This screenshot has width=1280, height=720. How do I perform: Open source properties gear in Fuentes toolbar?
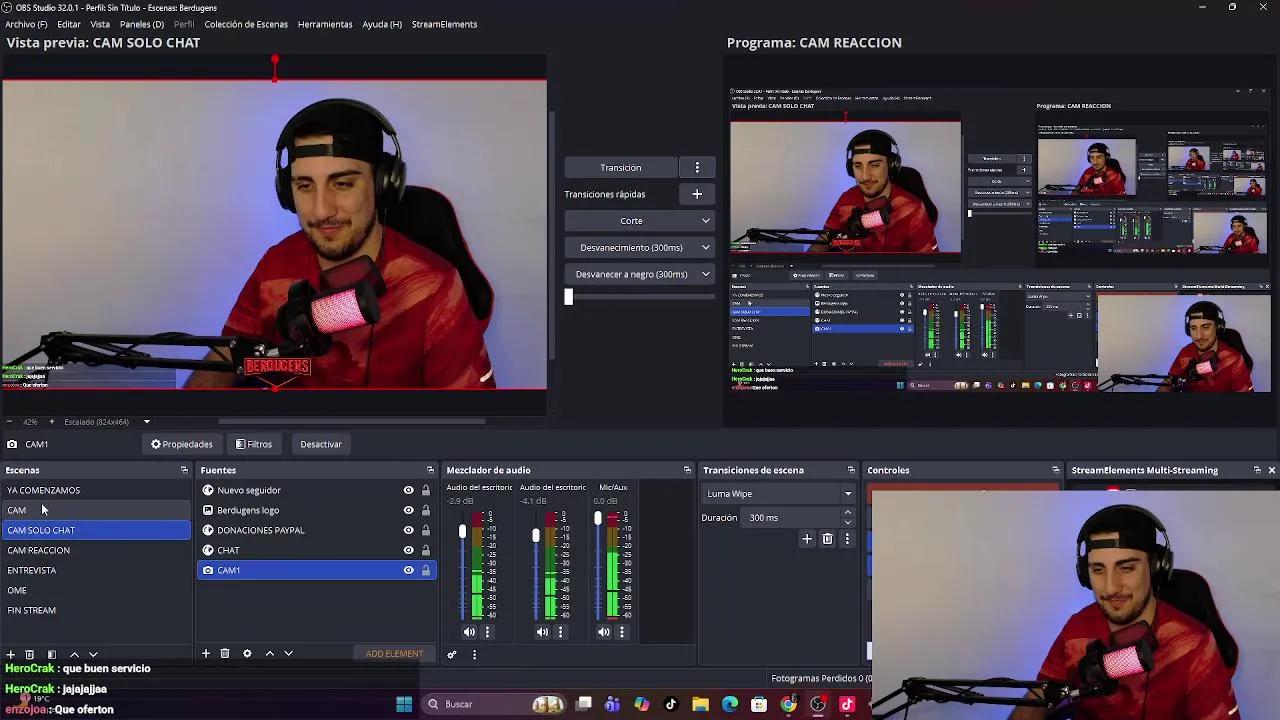[247, 654]
